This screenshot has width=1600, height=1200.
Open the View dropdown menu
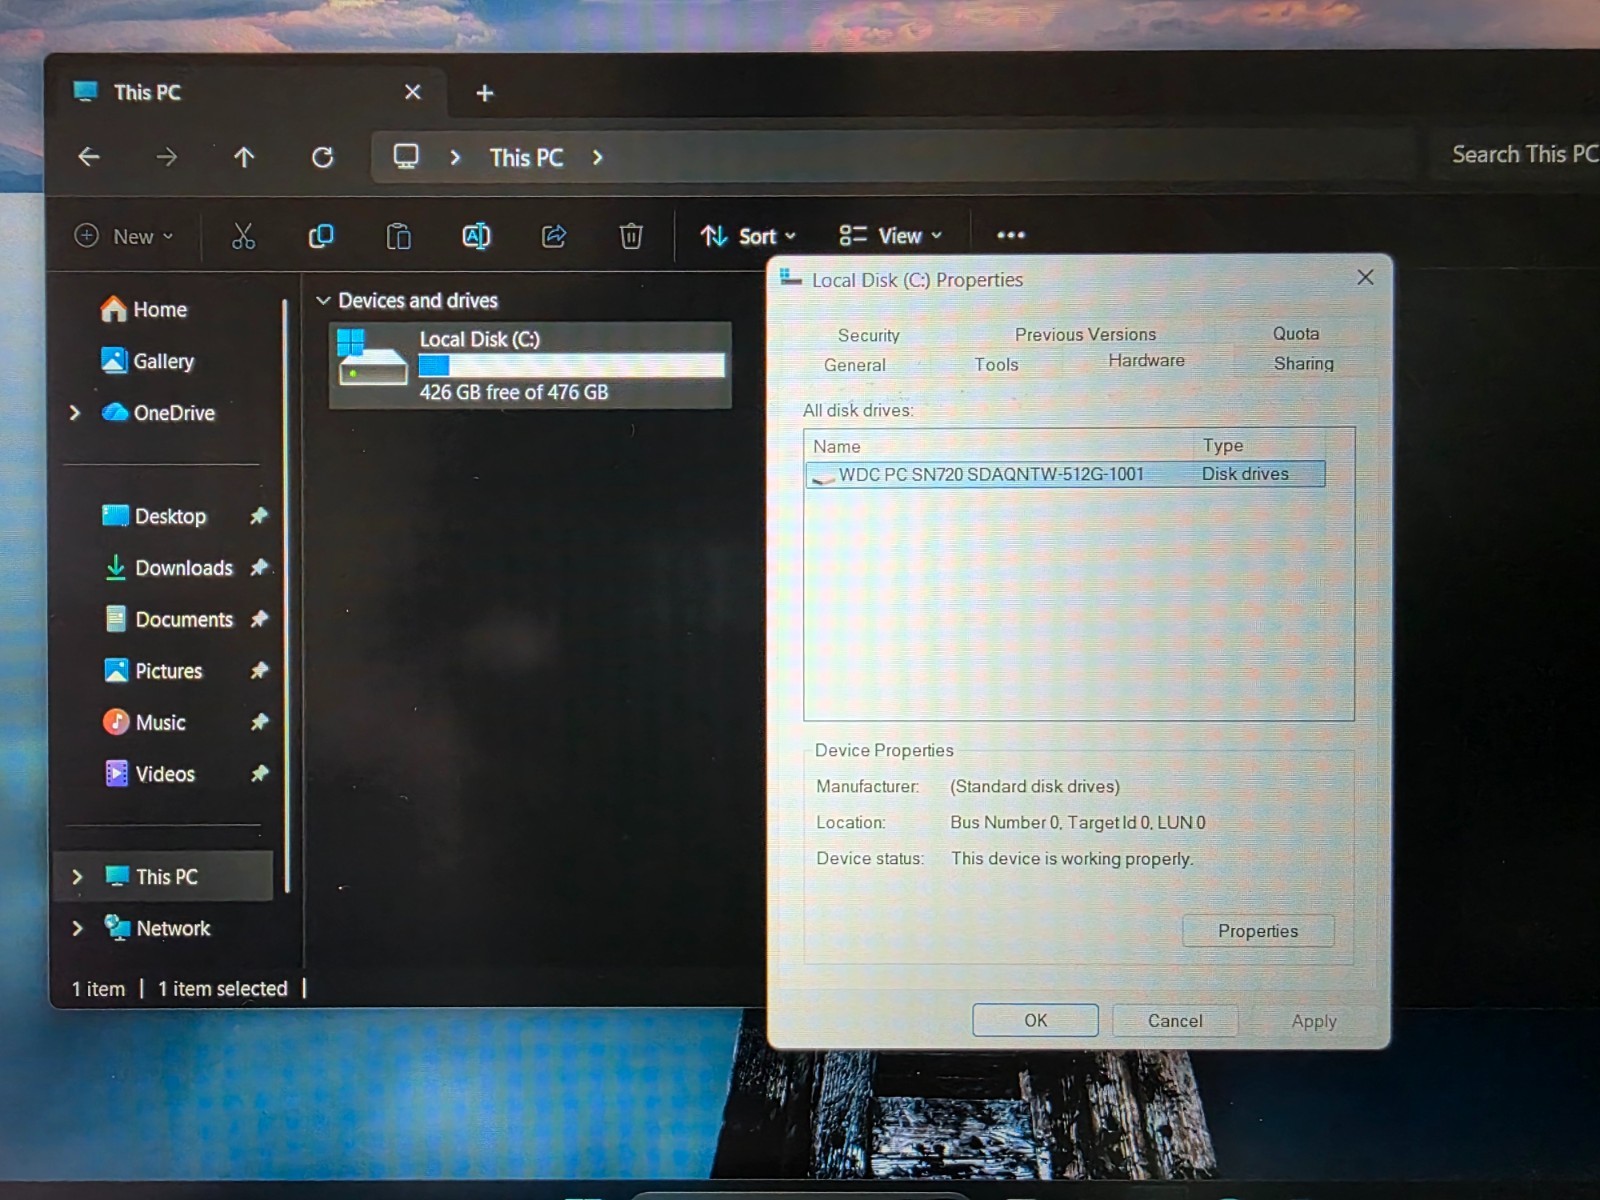coord(890,236)
